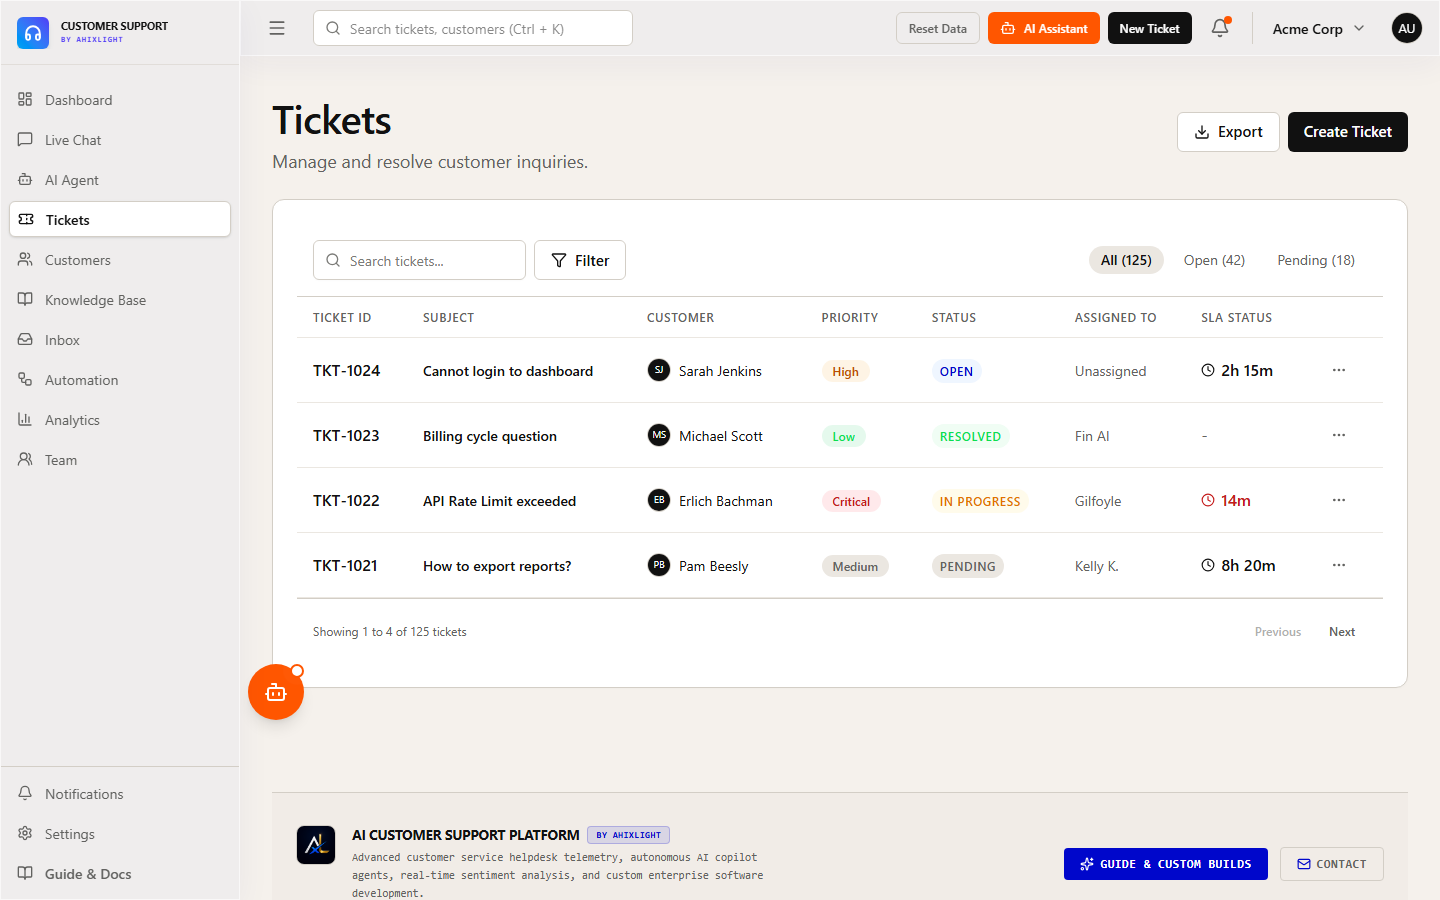Open Settings from the sidebar

(x=120, y=834)
